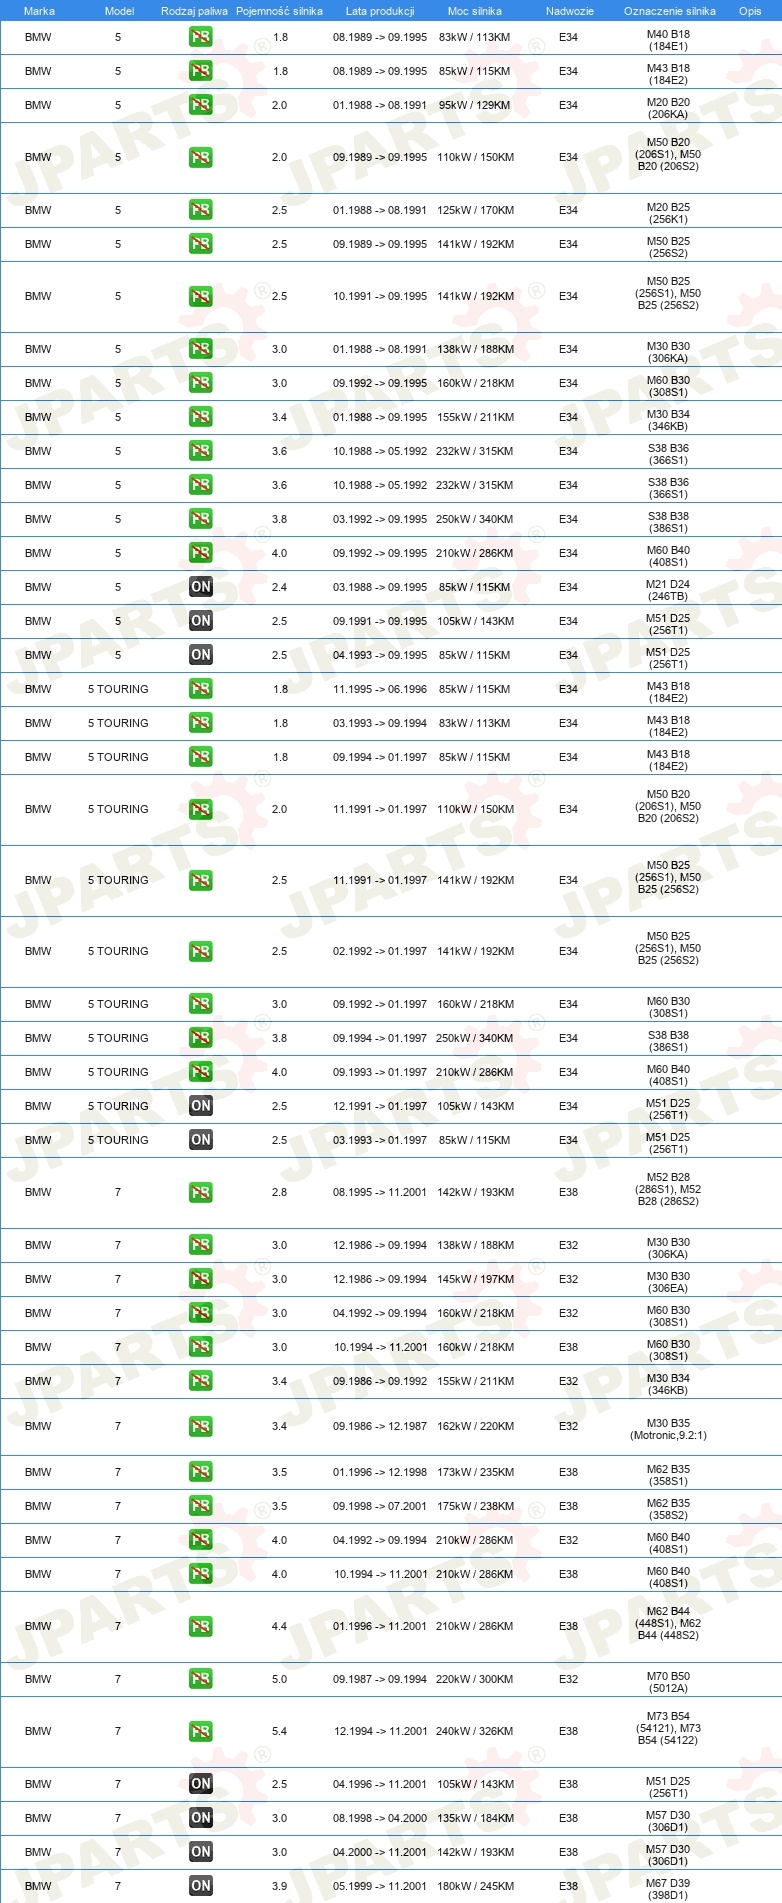The height and width of the screenshot is (1903, 782).
Task: Click the diesel ON icon in the M67 D39 row
Action: [x=201, y=1886]
